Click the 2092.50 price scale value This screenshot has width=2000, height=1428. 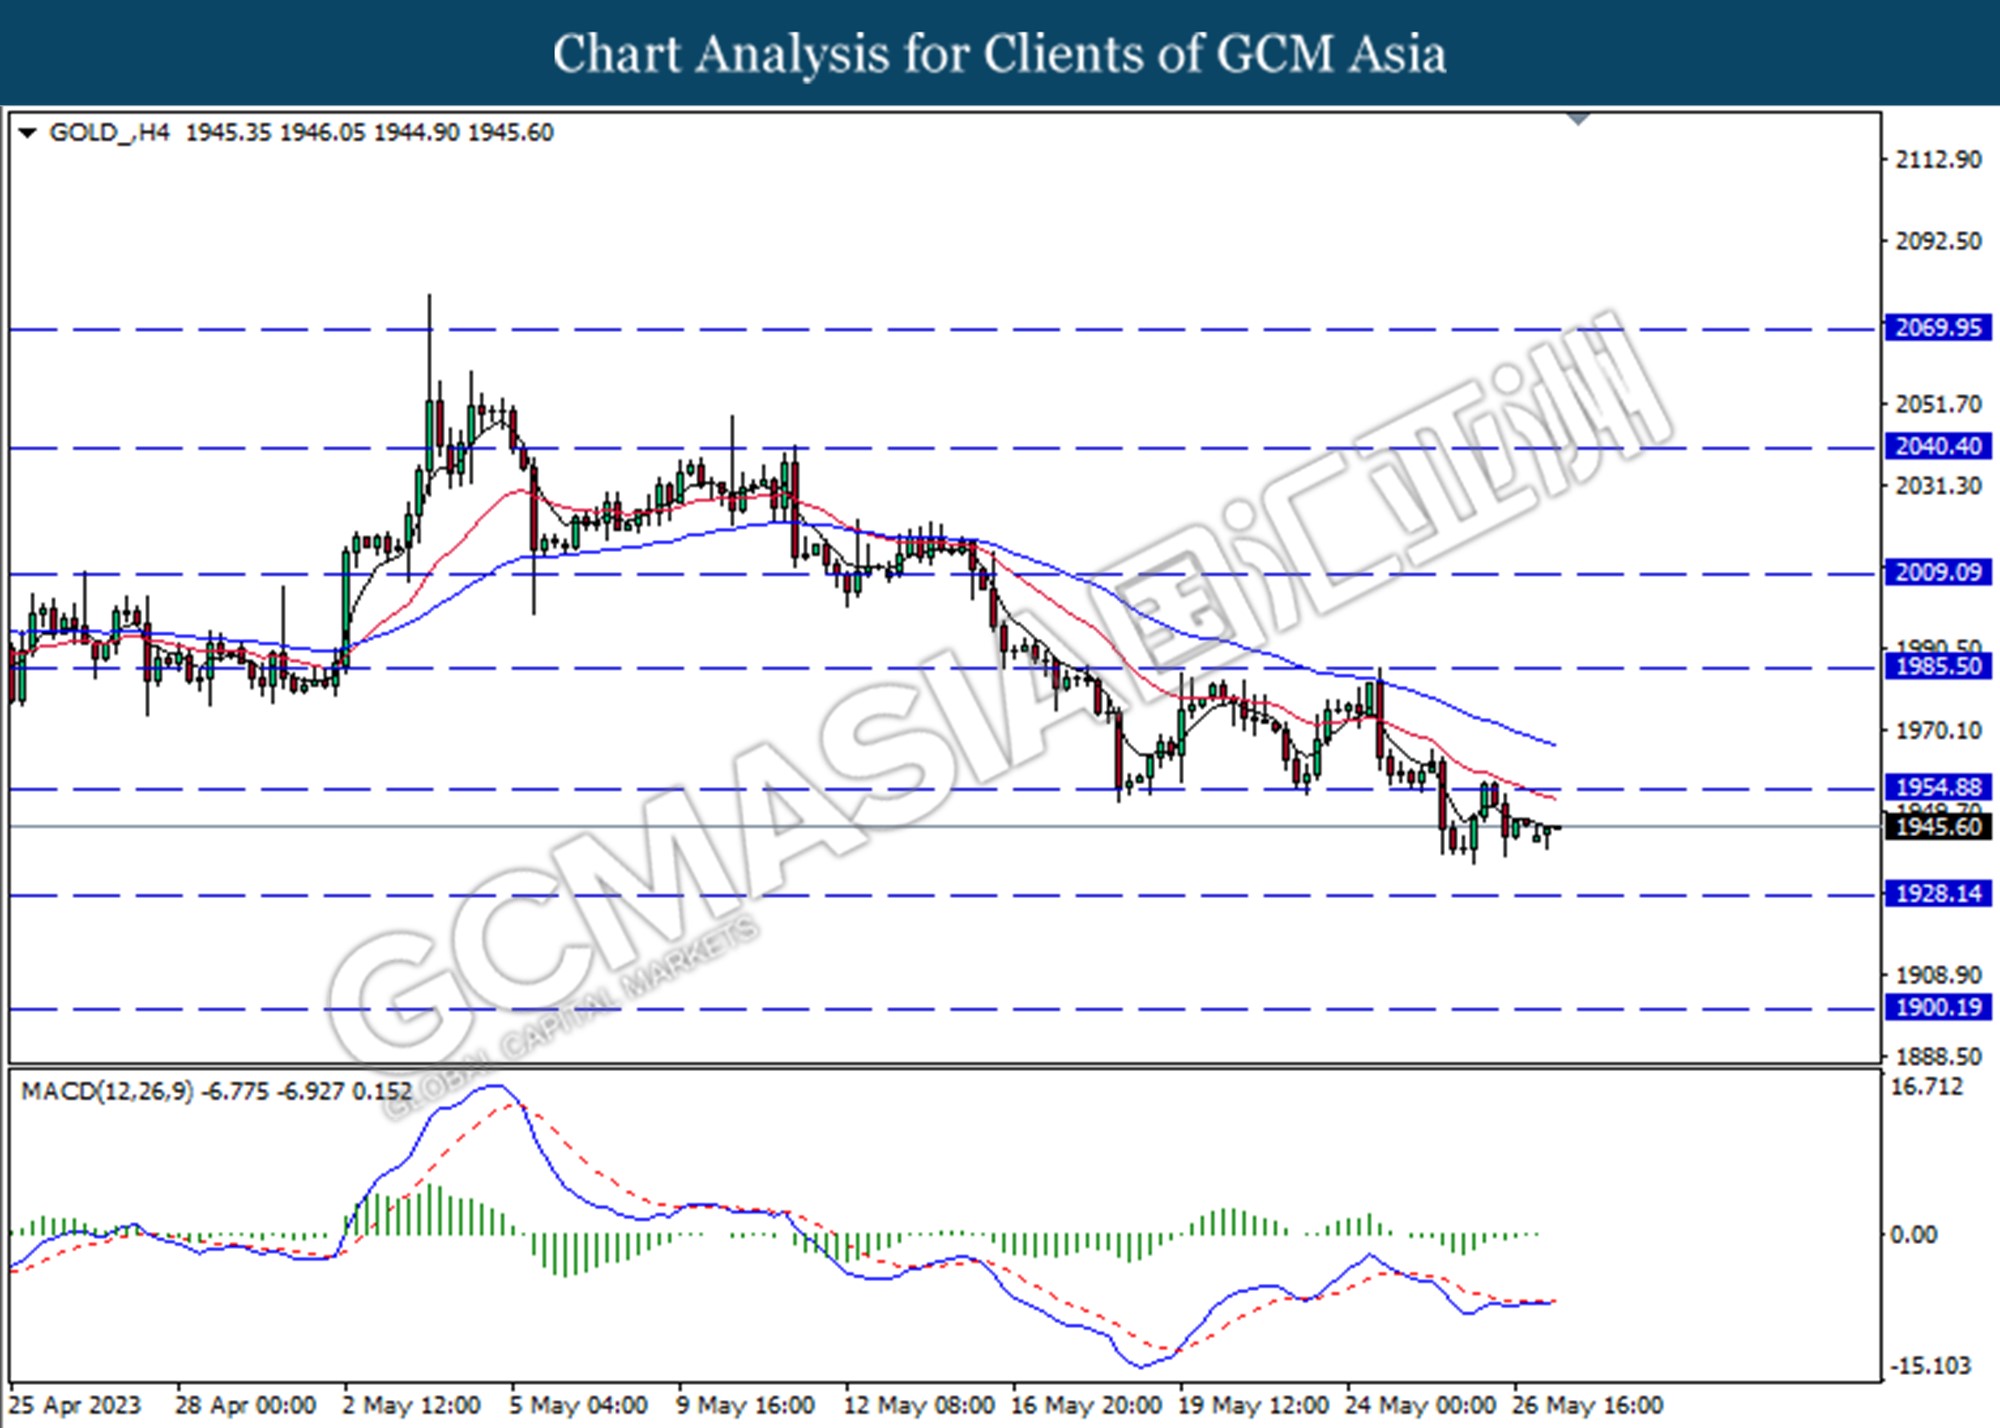(x=1938, y=241)
